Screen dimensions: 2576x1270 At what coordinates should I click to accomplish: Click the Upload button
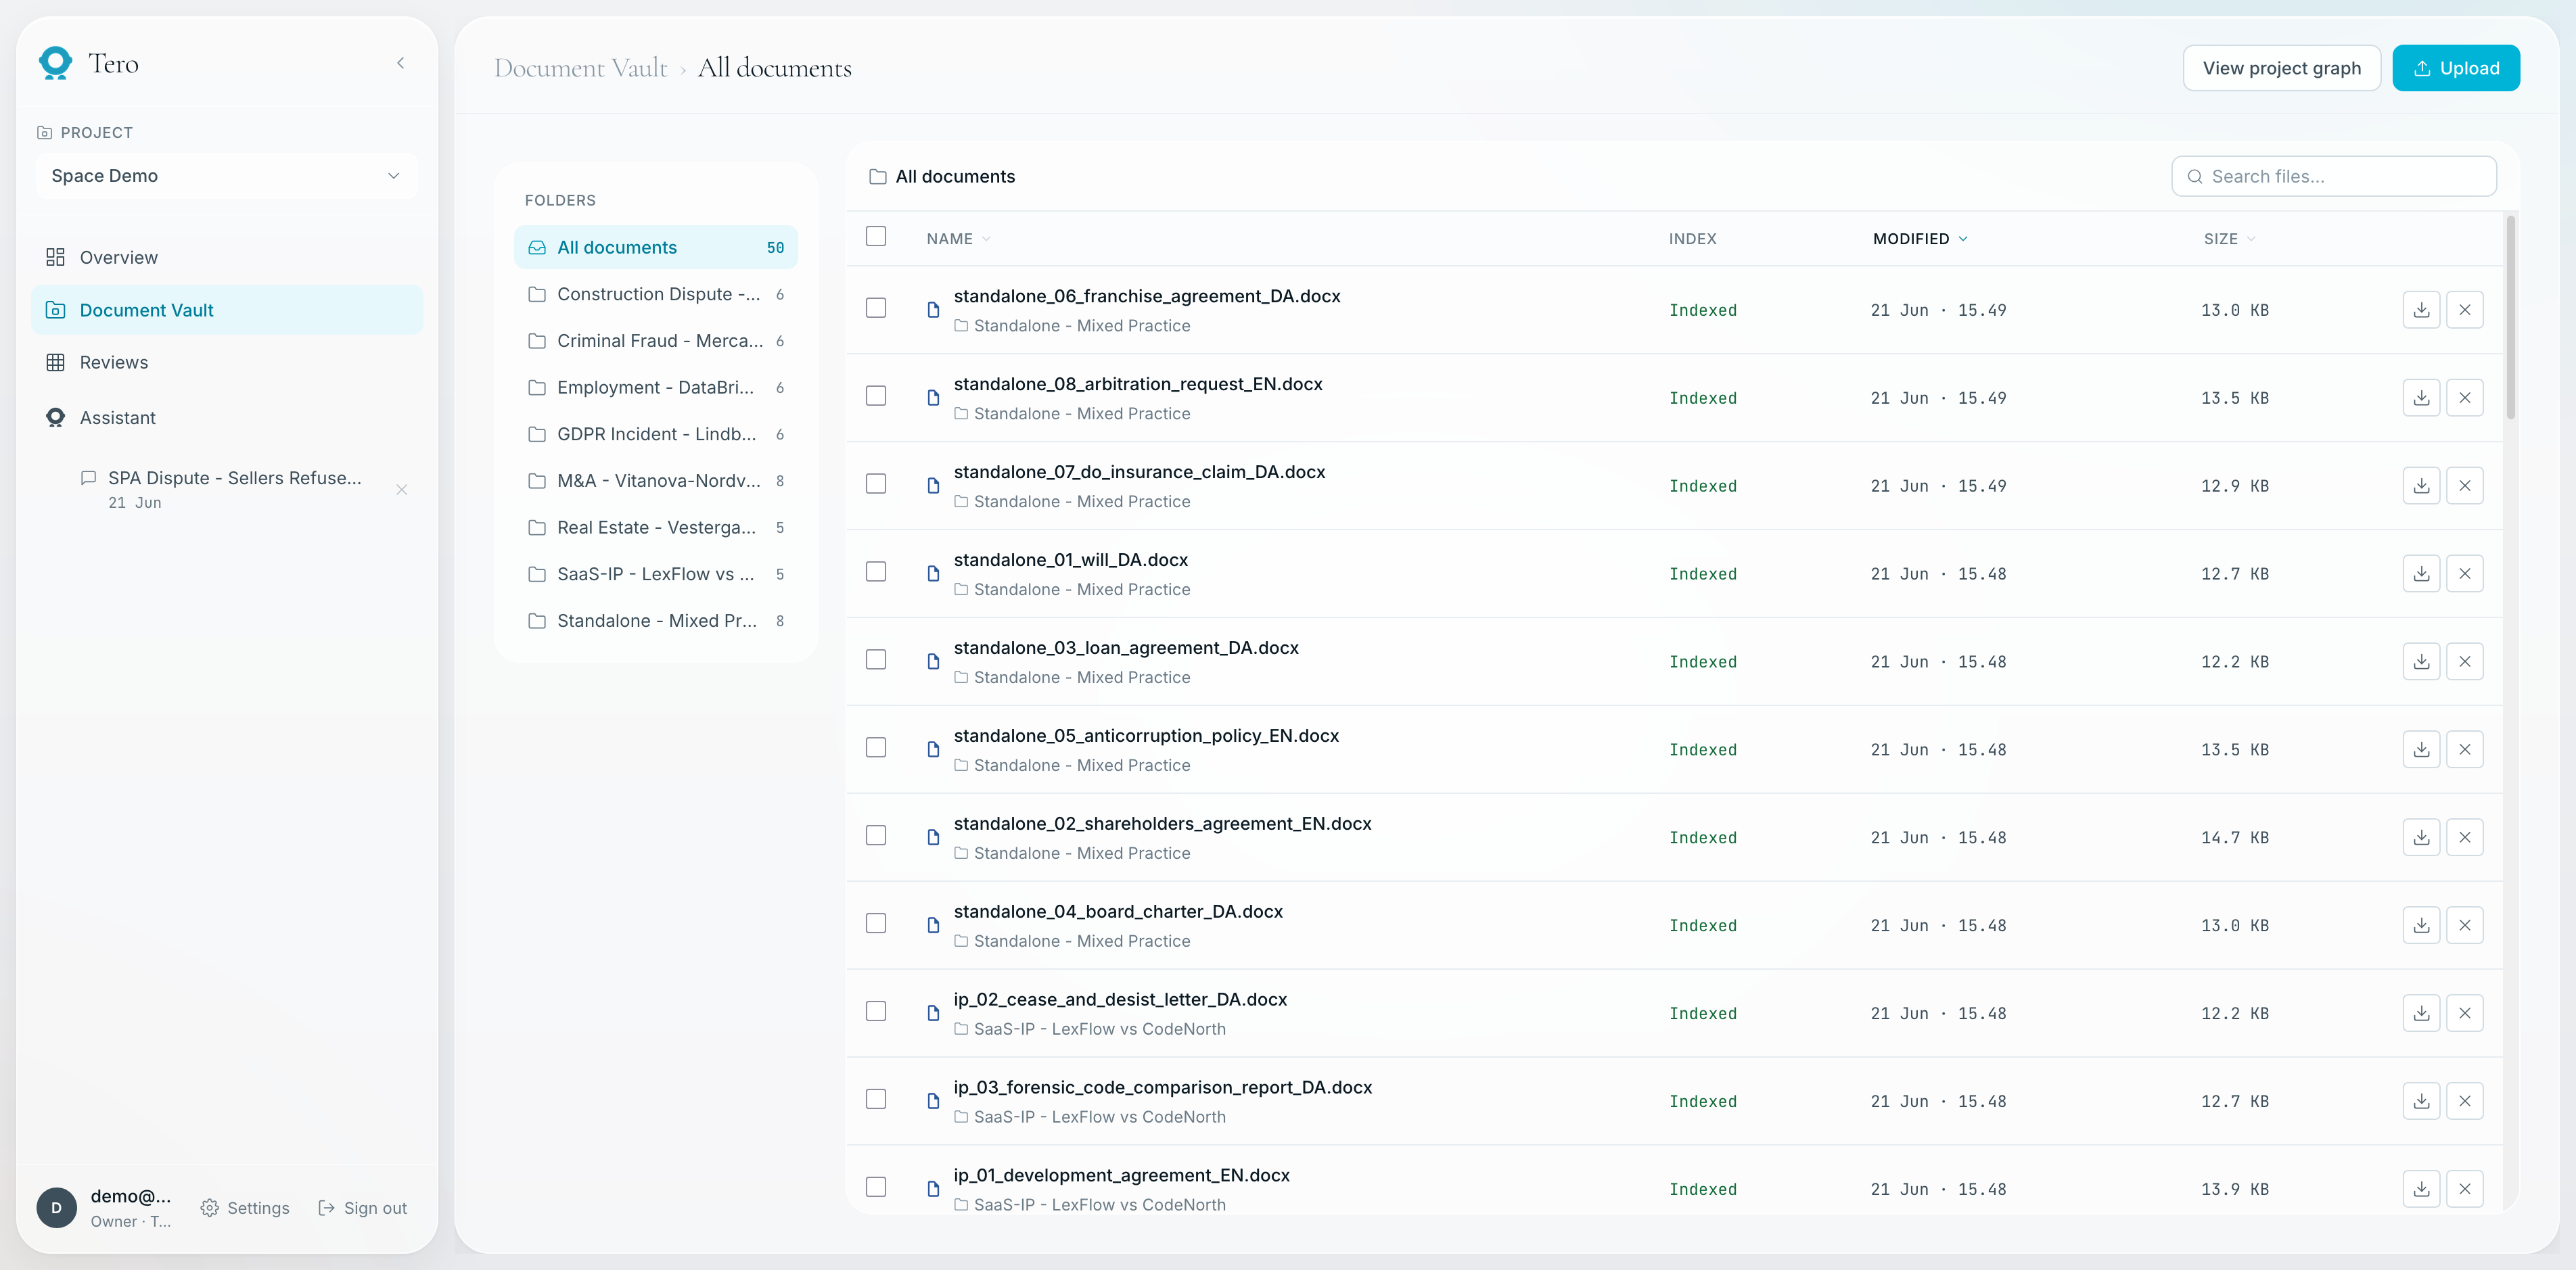(x=2456, y=68)
